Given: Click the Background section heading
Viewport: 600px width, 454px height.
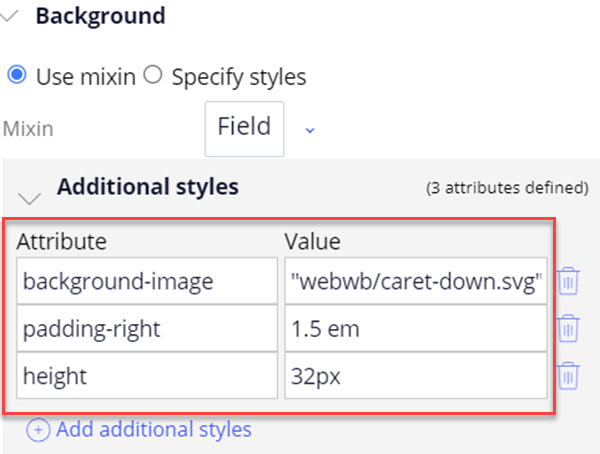Looking at the screenshot, I should 101,16.
